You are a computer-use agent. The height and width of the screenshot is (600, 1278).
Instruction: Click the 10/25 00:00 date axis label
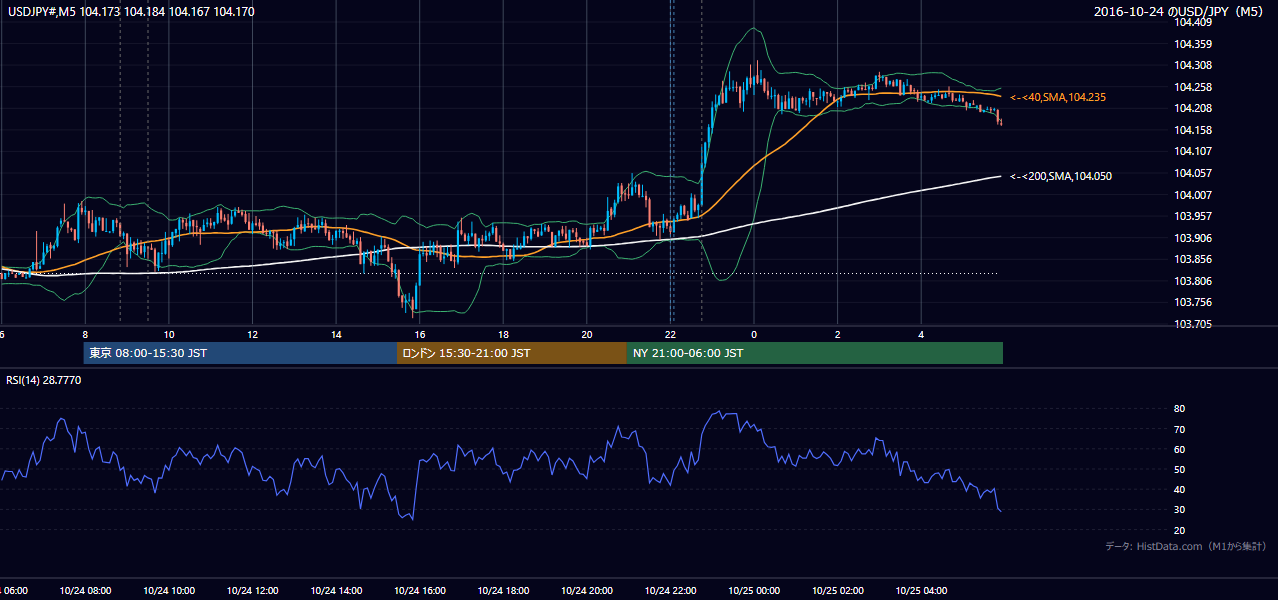pos(754,590)
